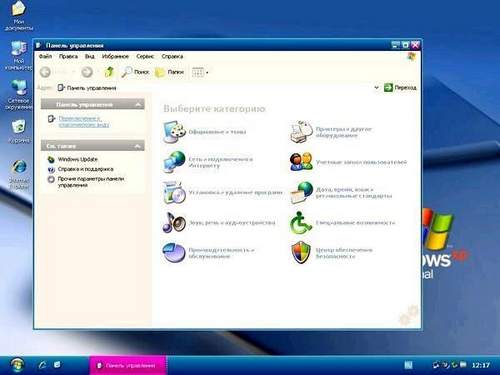The height and width of the screenshot is (375, 500).
Task: Open the Вид menu
Action: click(x=90, y=56)
